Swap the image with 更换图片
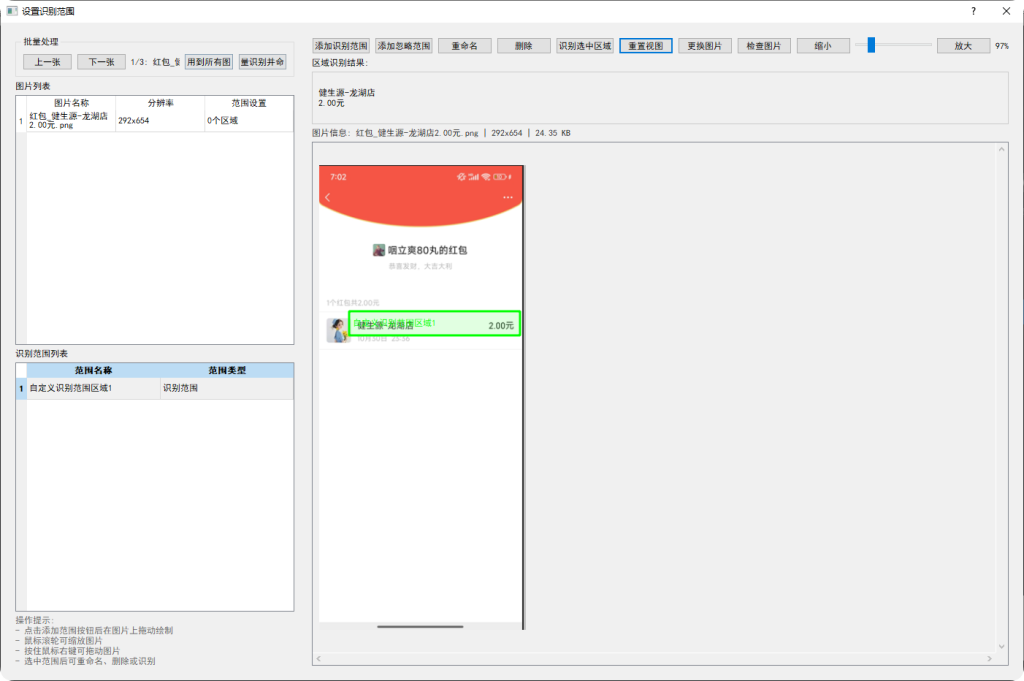Image resolution: width=1024 pixels, height=681 pixels. (704, 45)
